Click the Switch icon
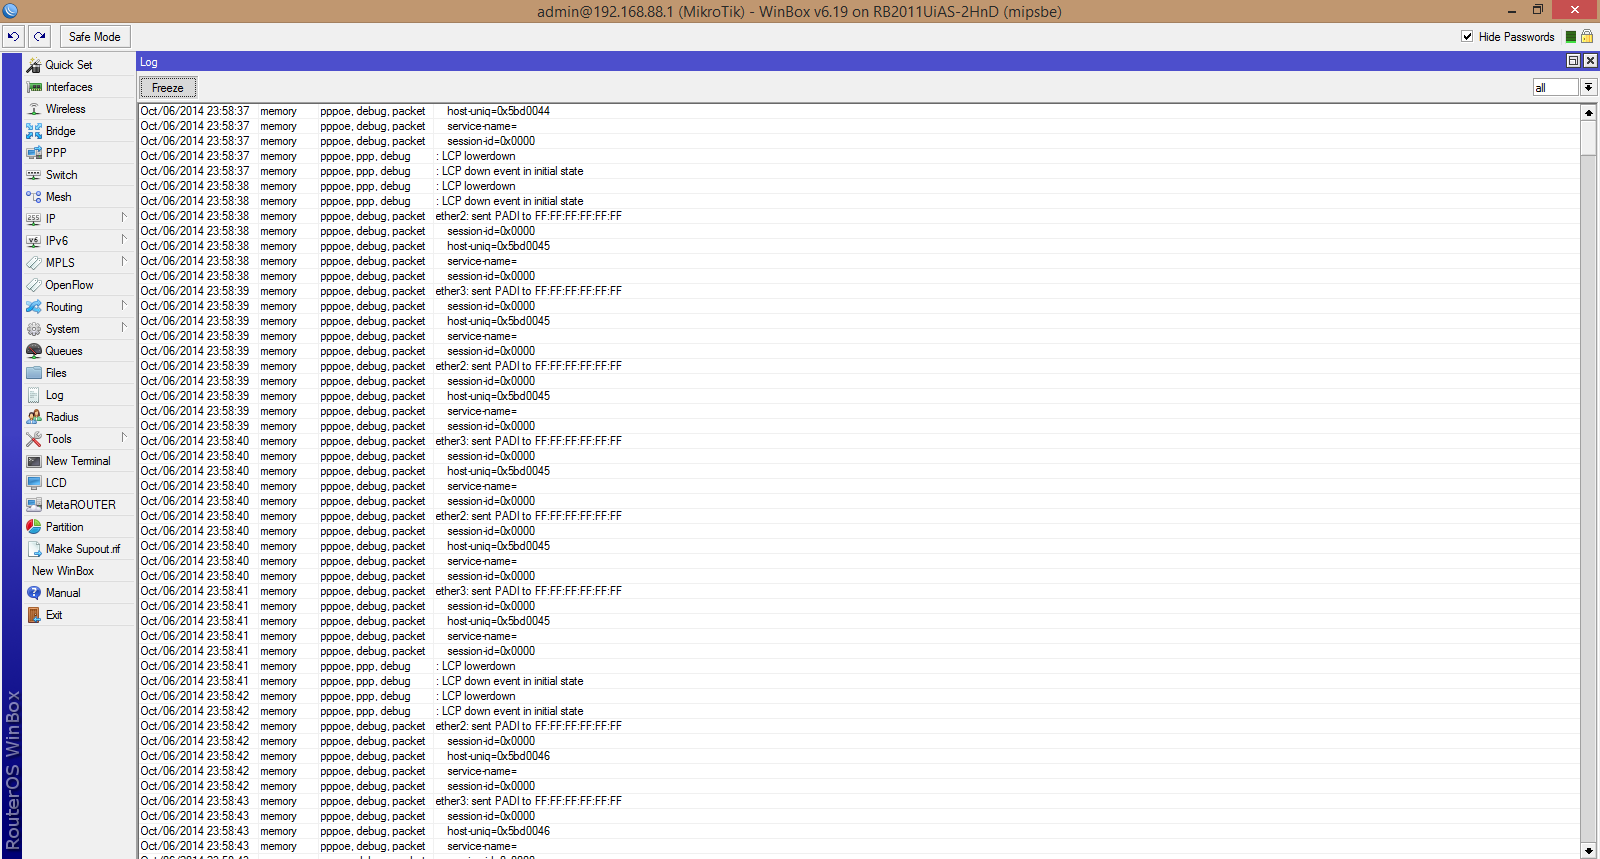Image resolution: width=1600 pixels, height=859 pixels. point(34,175)
